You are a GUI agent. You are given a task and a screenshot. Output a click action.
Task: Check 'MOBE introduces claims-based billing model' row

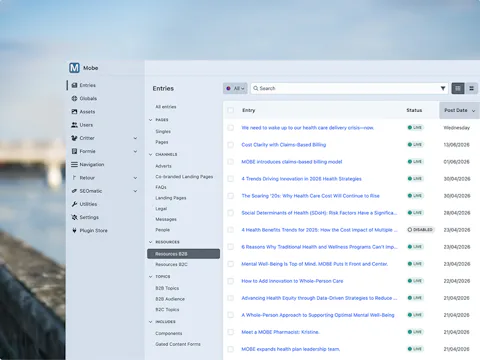tap(230, 162)
